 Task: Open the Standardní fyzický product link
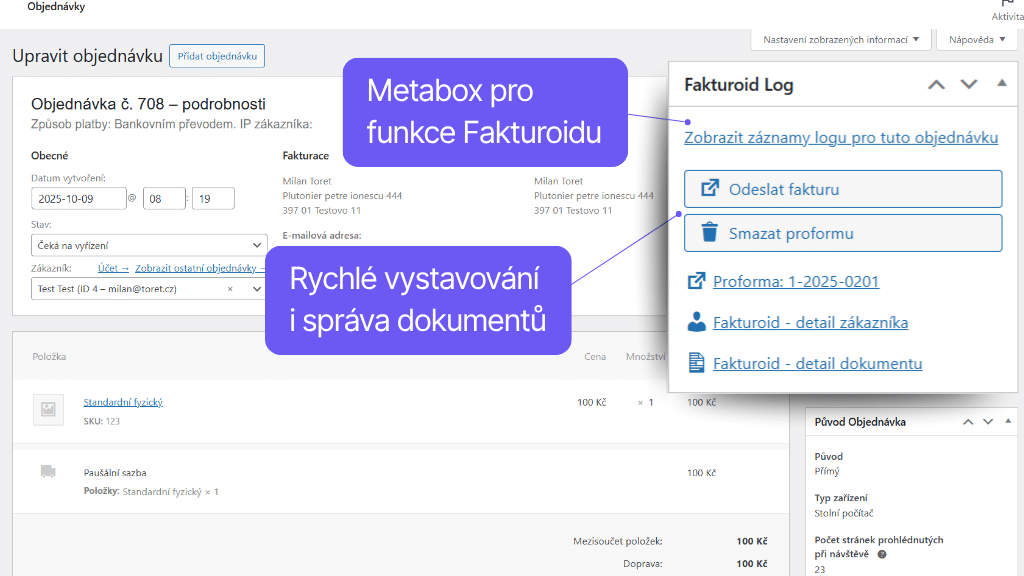pyautogui.click(x=122, y=402)
